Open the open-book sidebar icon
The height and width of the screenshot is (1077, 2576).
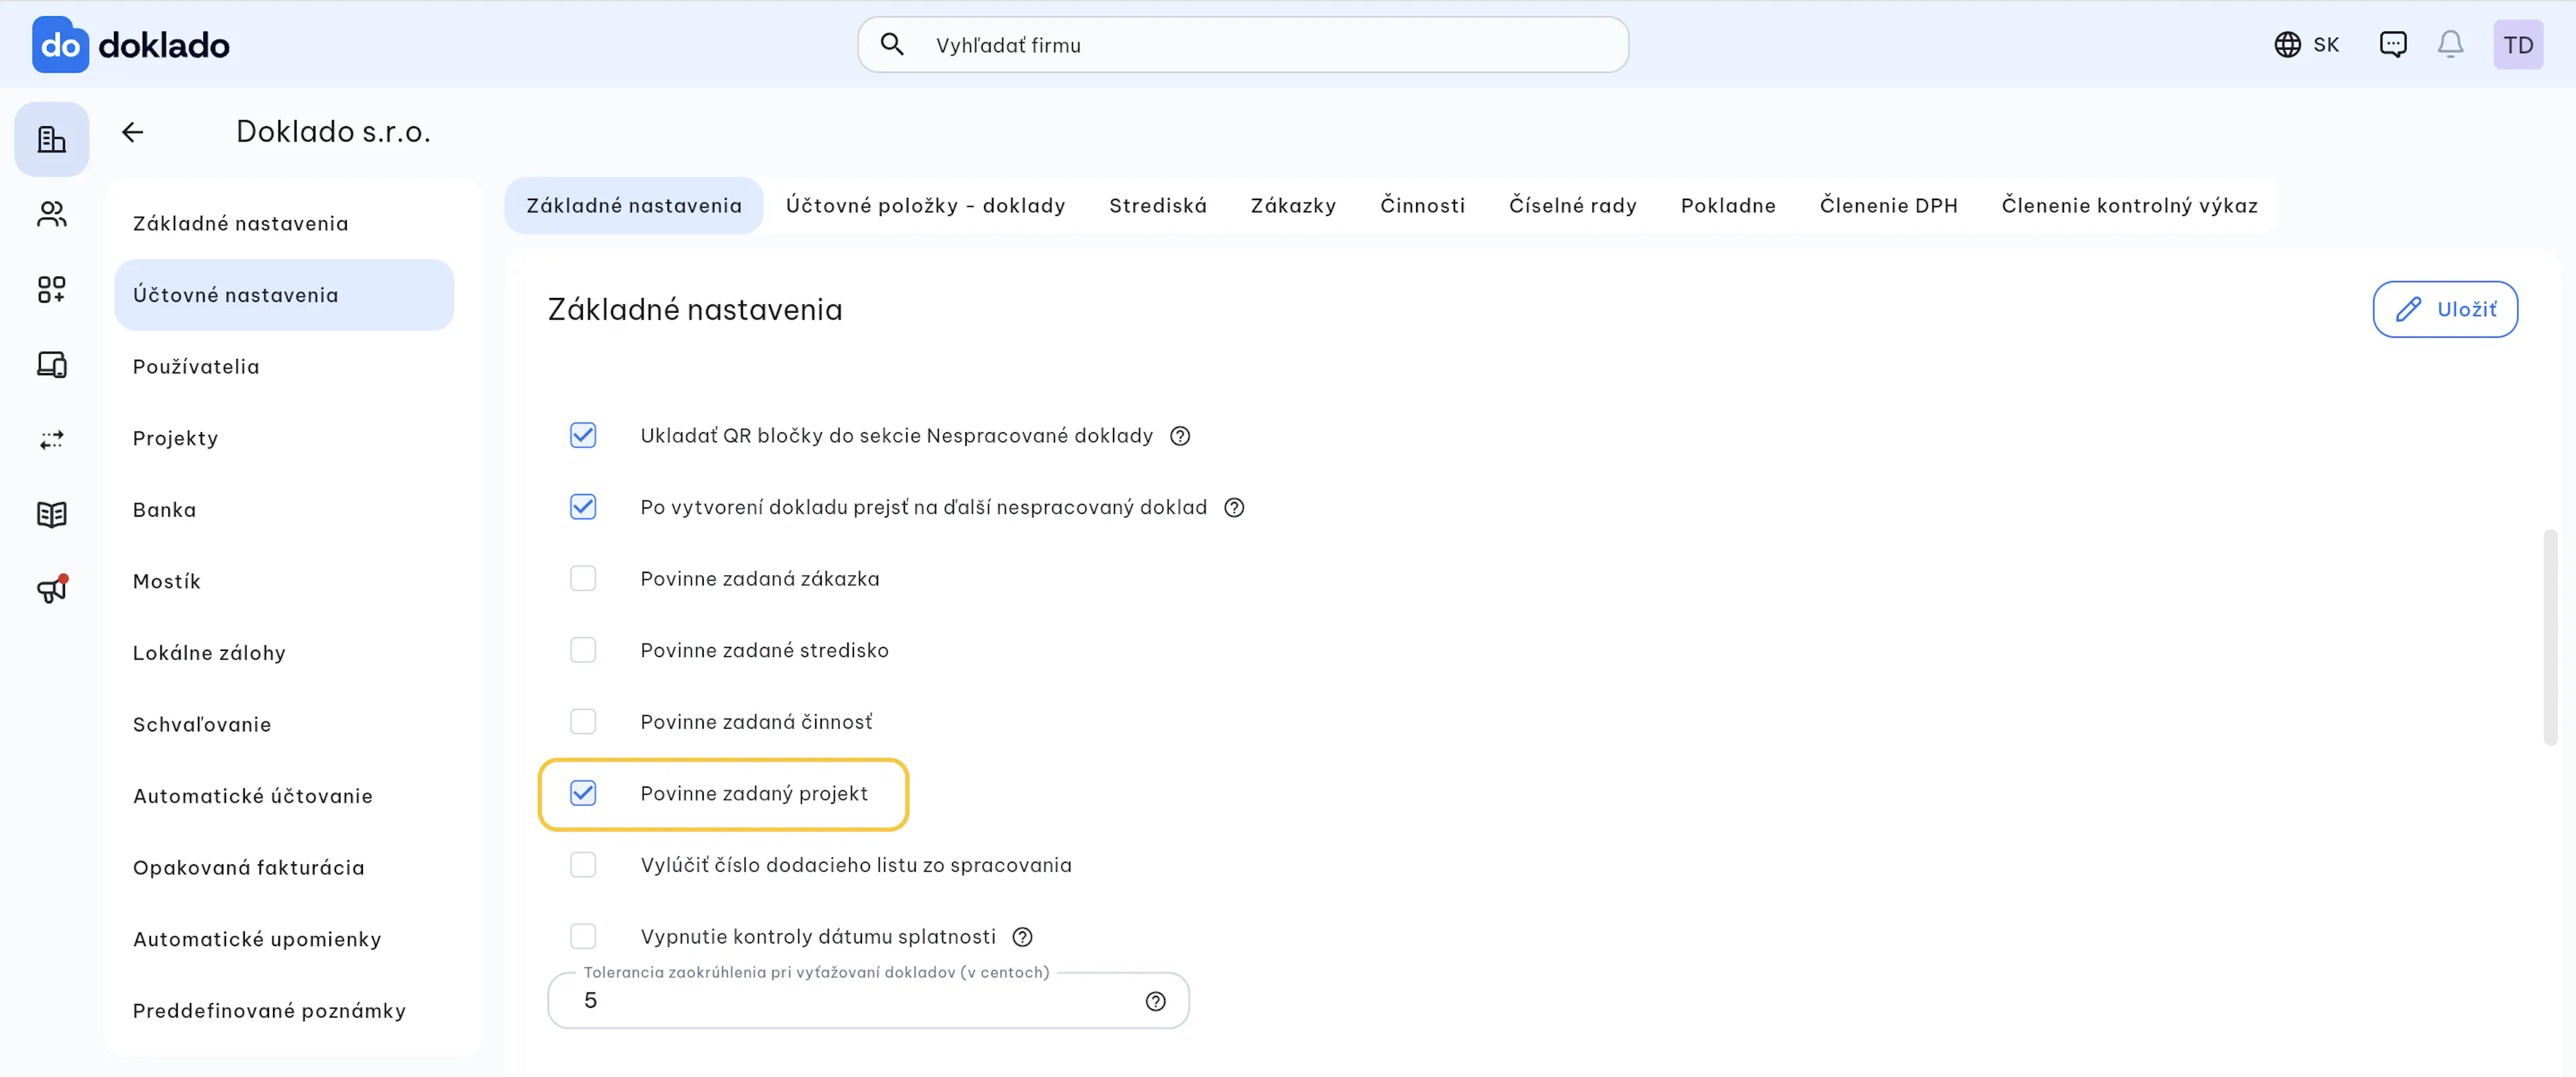(x=52, y=514)
